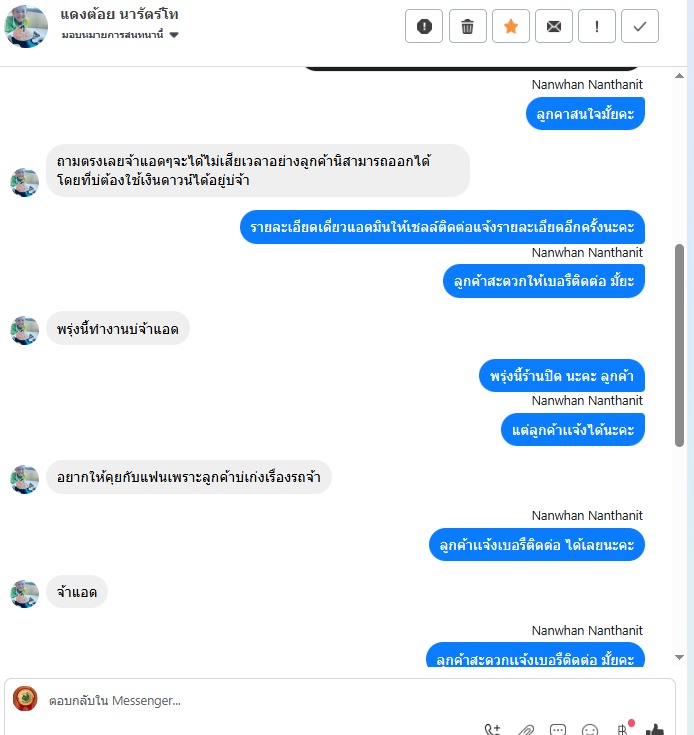The width and height of the screenshot is (694, 735).
Task: Mark conversation as done with checkmark
Action: [x=640, y=26]
